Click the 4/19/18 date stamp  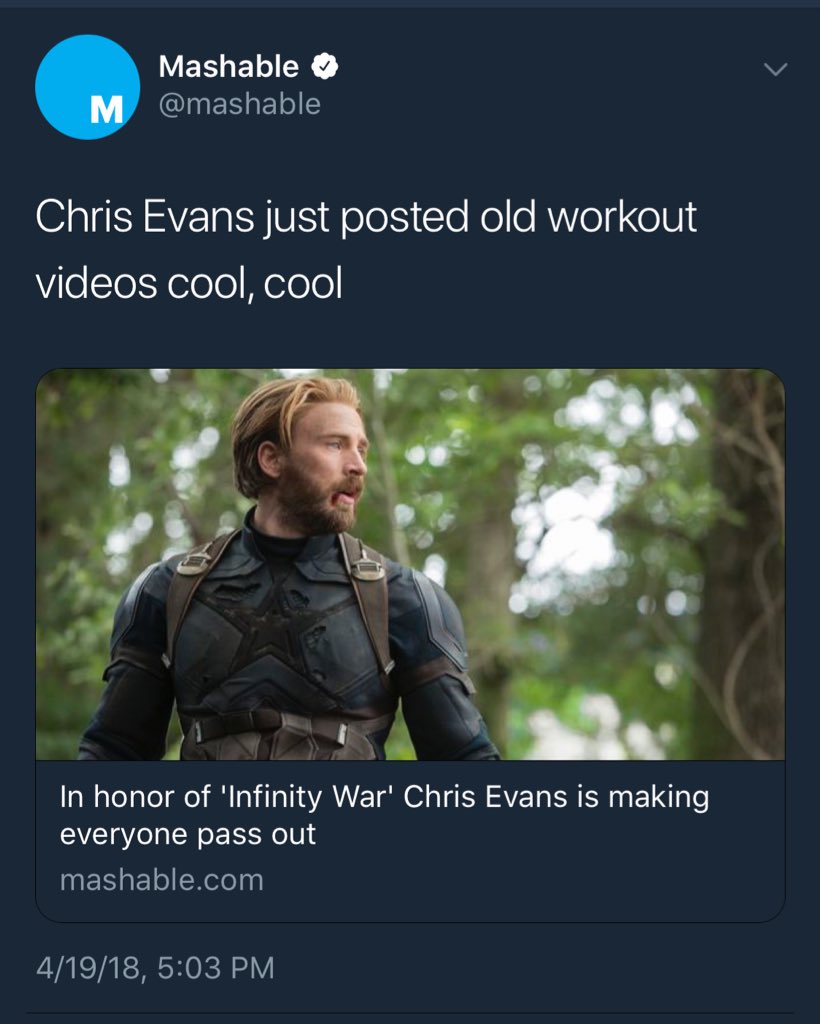(87, 968)
